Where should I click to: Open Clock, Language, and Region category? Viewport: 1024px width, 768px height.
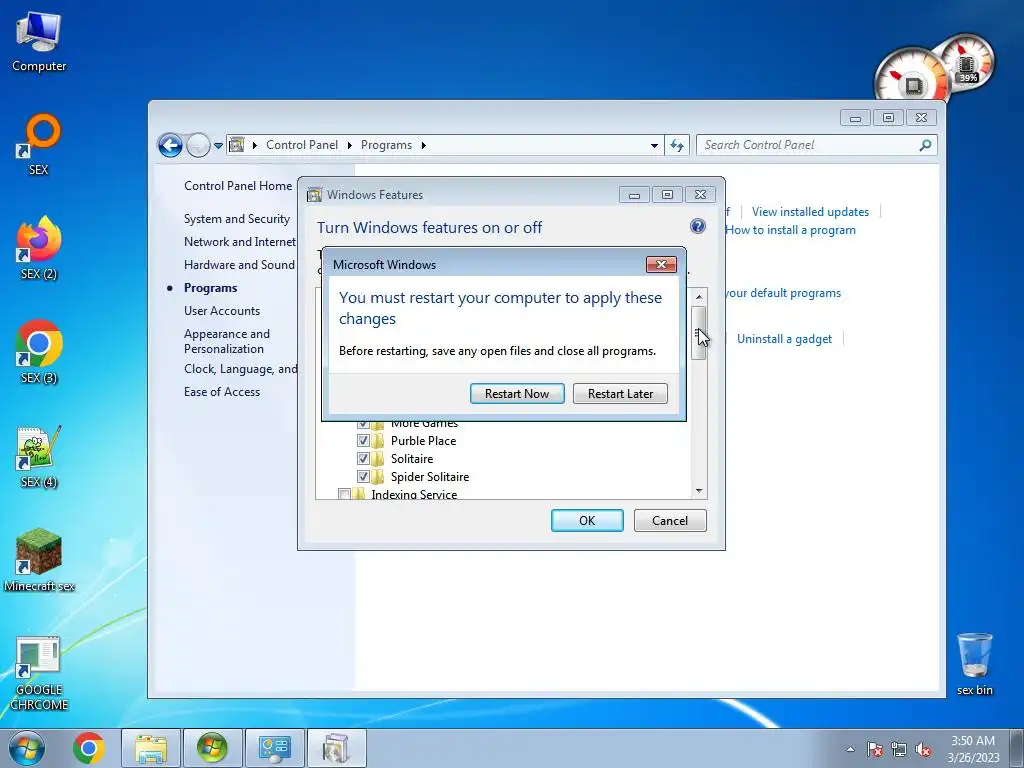pyautogui.click(x=240, y=369)
